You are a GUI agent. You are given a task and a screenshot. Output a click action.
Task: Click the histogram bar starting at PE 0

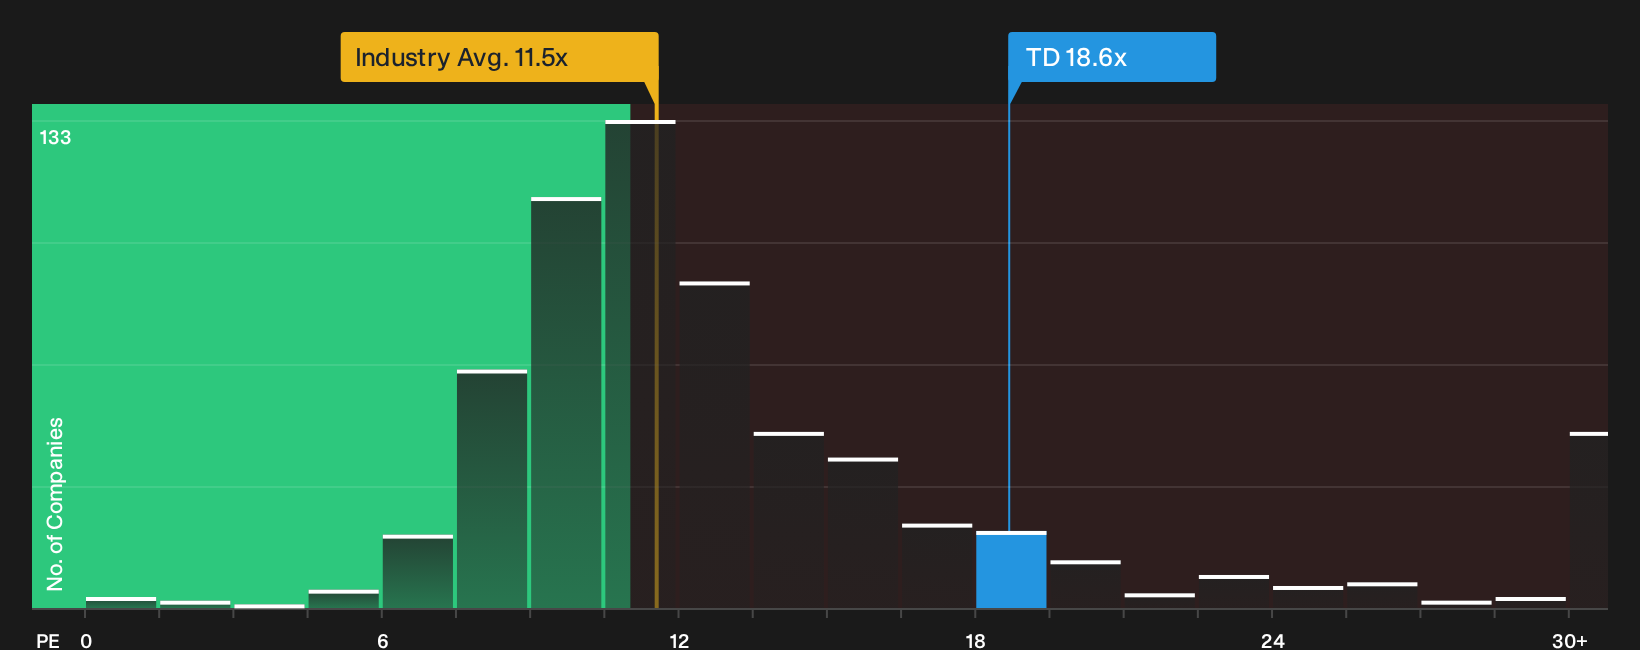[x=121, y=603]
